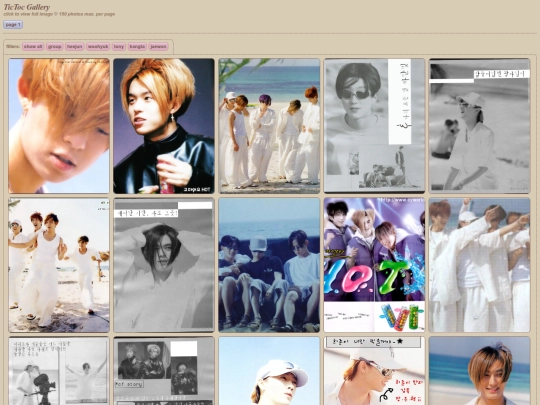The width and height of the screenshot is (540, 405).
Task: View the color beach photo of five in white
Action: [269, 126]
